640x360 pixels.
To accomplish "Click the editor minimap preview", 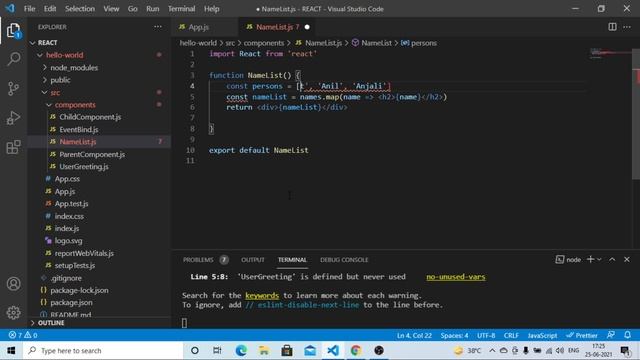I will (610, 53).
